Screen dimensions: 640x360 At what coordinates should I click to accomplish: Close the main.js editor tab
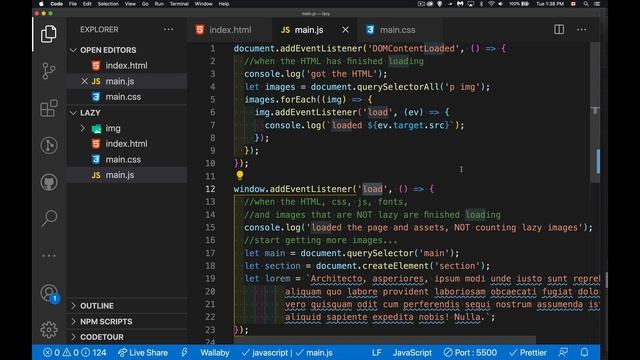(345, 30)
